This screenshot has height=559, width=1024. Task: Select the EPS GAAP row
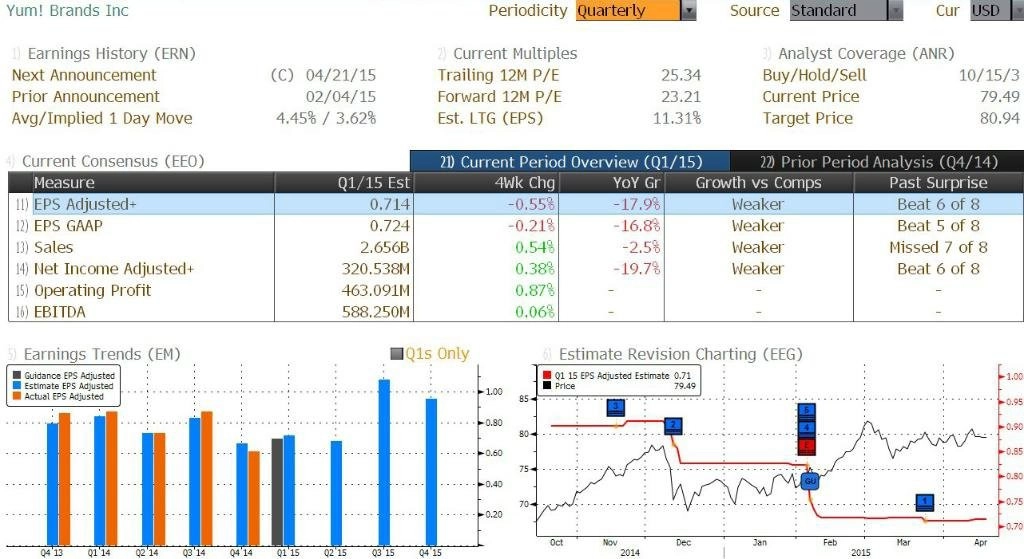pos(516,226)
